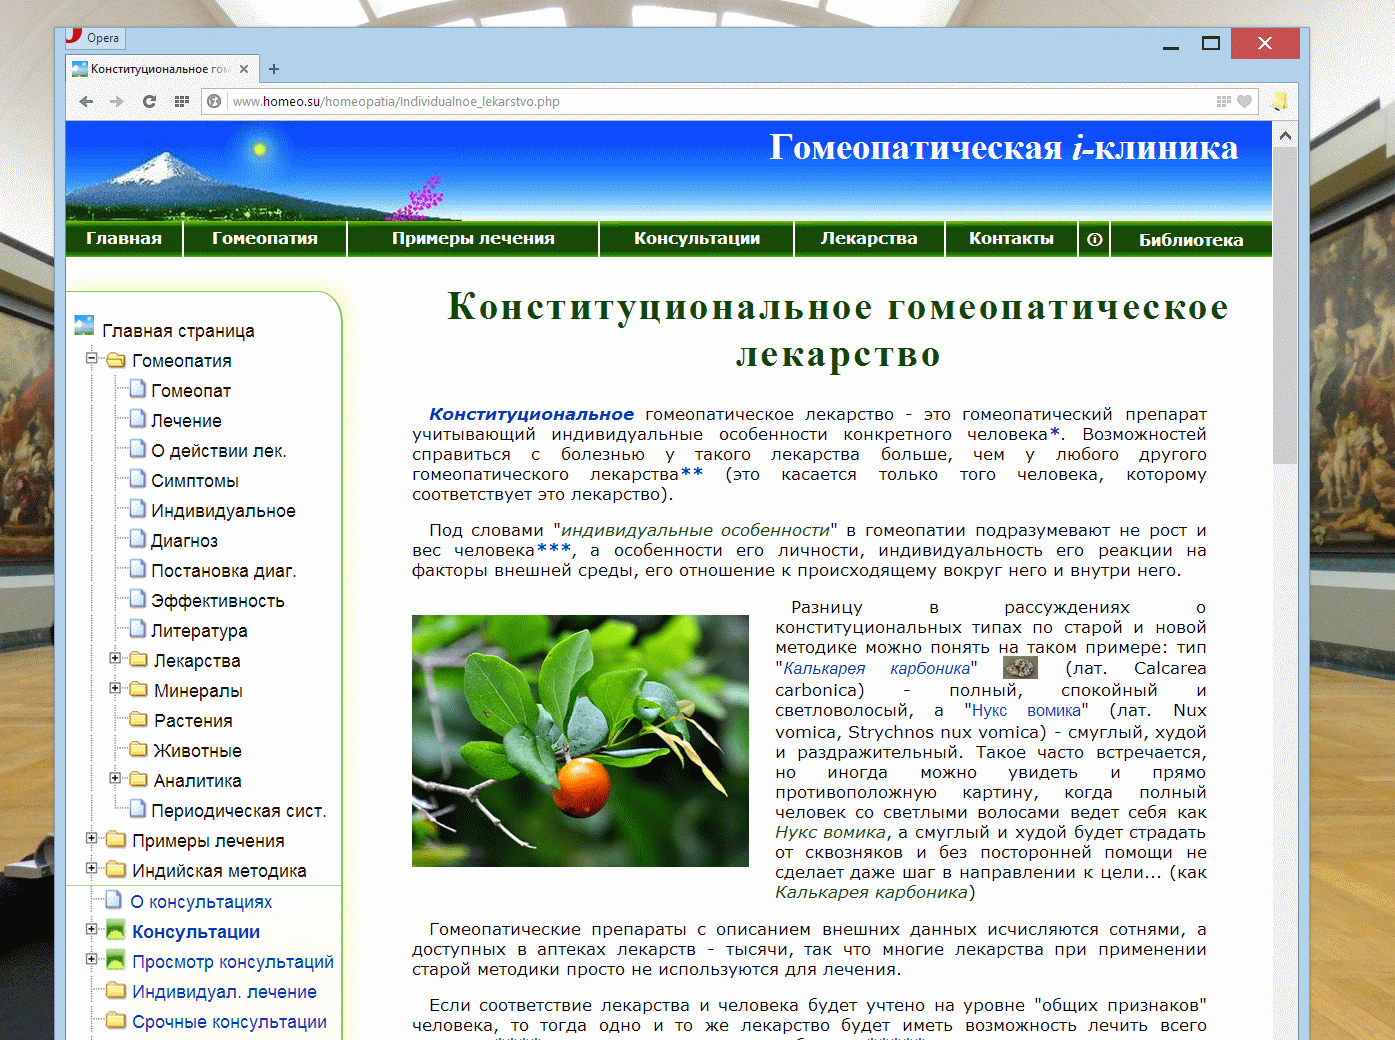Click the browser Back arrow
Screen dimensions: 1395x1040
(x=86, y=101)
